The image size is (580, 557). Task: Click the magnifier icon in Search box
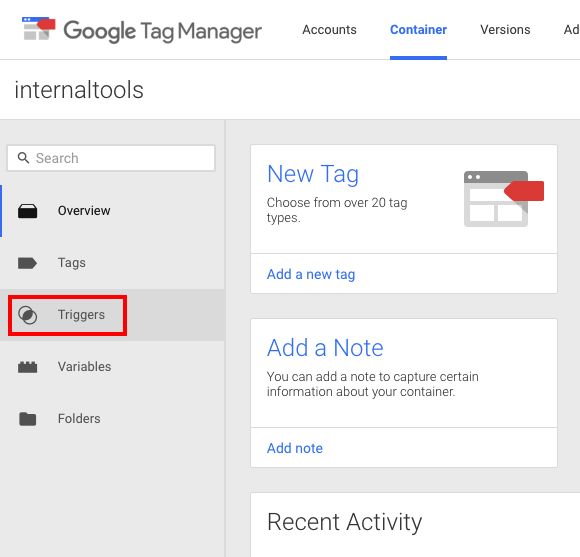pyautogui.click(x=23, y=158)
